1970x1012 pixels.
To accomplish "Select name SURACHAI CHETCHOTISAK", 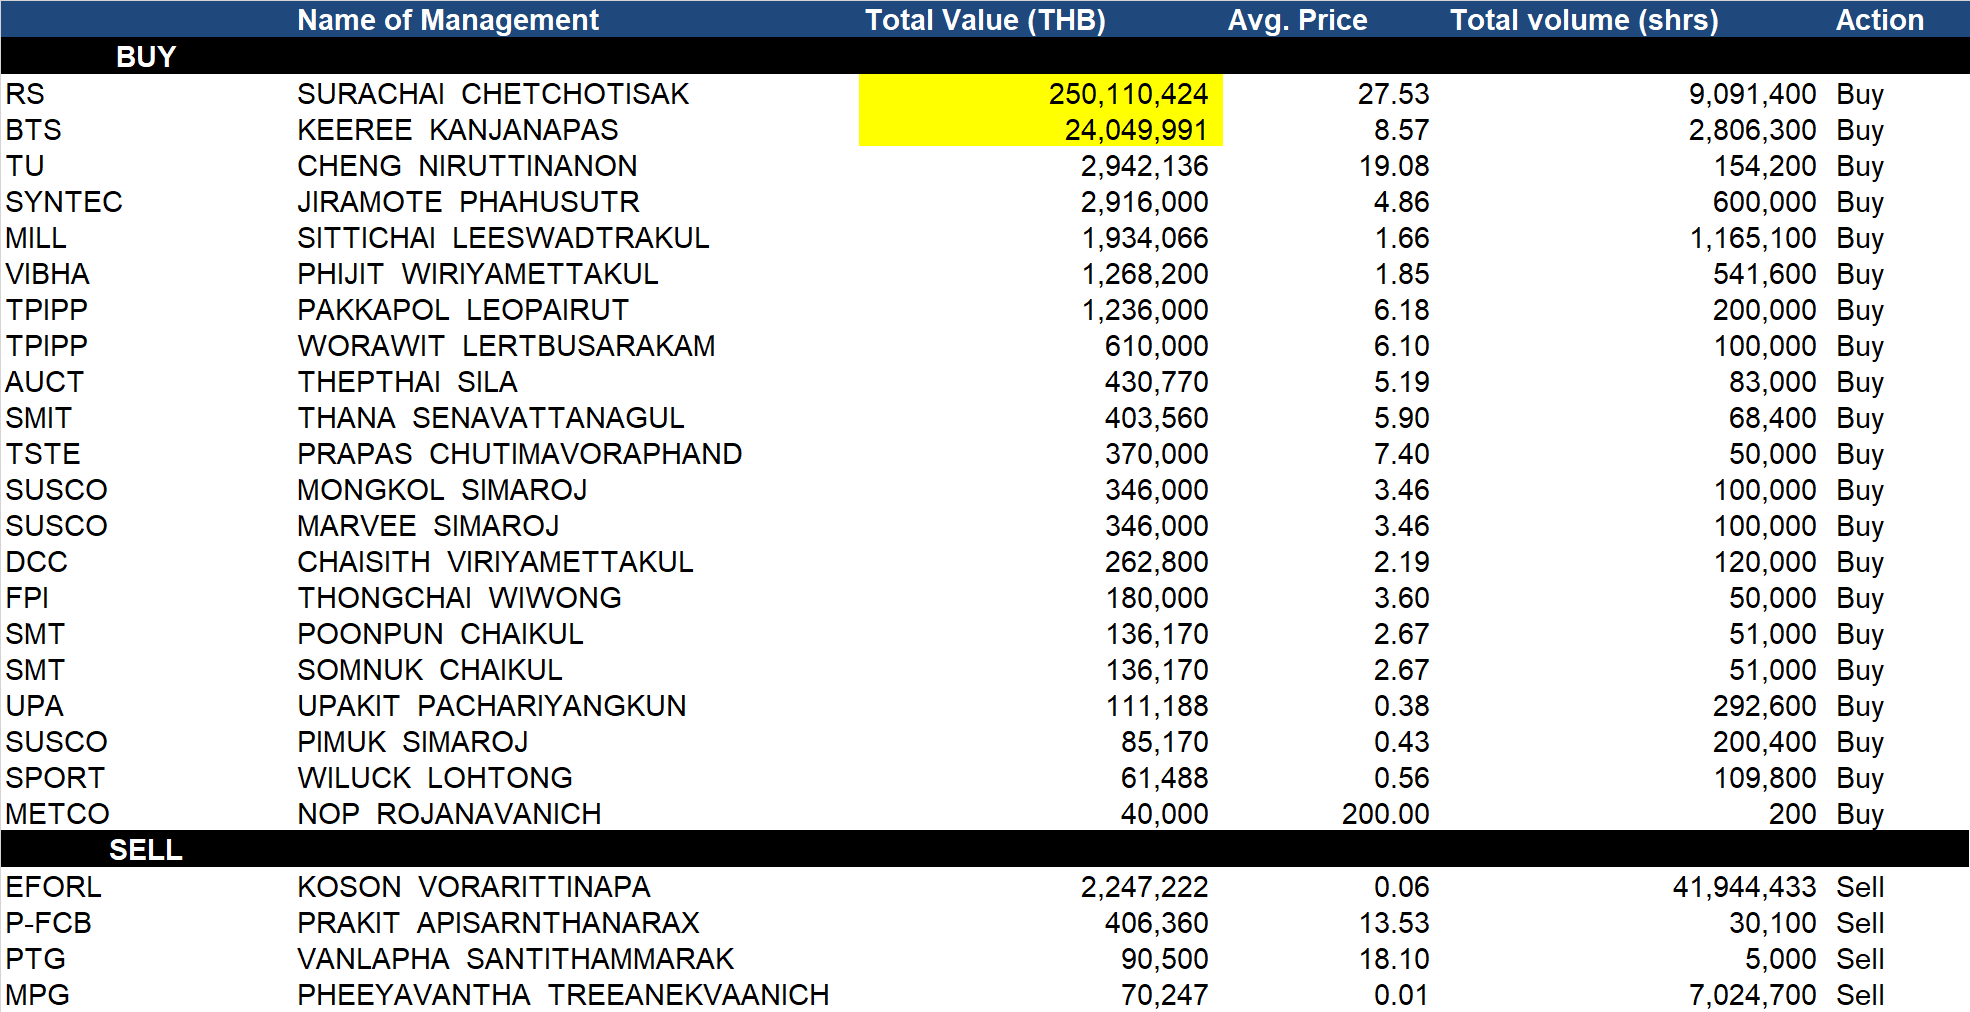I will tap(493, 94).
